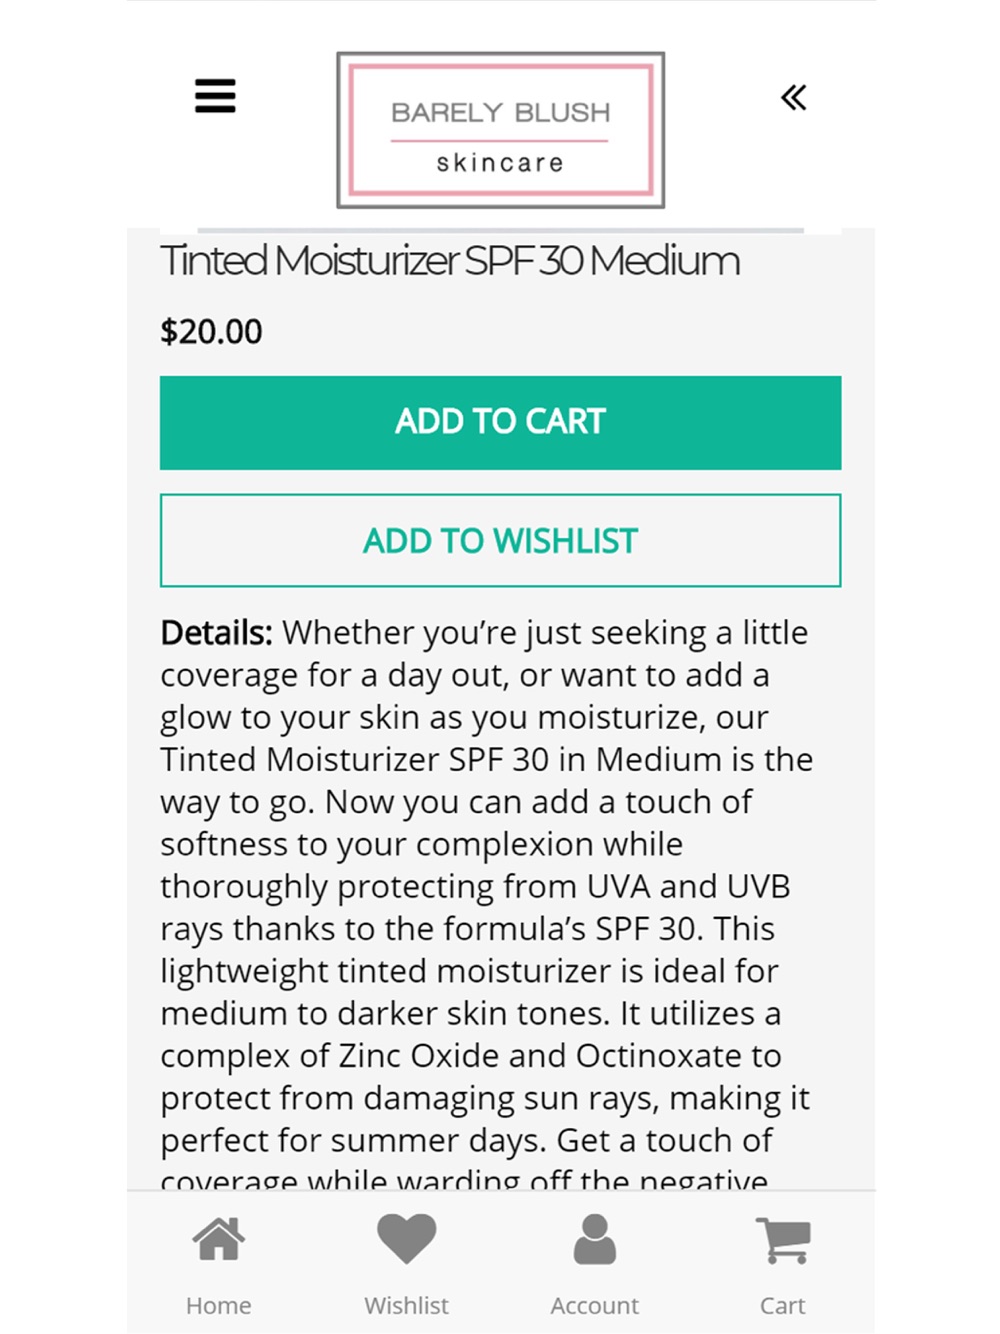Tap the Cart shopping cart icon
1000x1334 pixels.
(783, 1240)
